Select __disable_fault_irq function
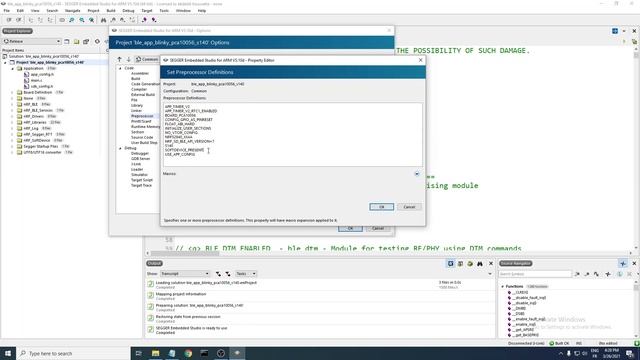This screenshot has height=360, width=640. pyautogui.click(x=529, y=298)
